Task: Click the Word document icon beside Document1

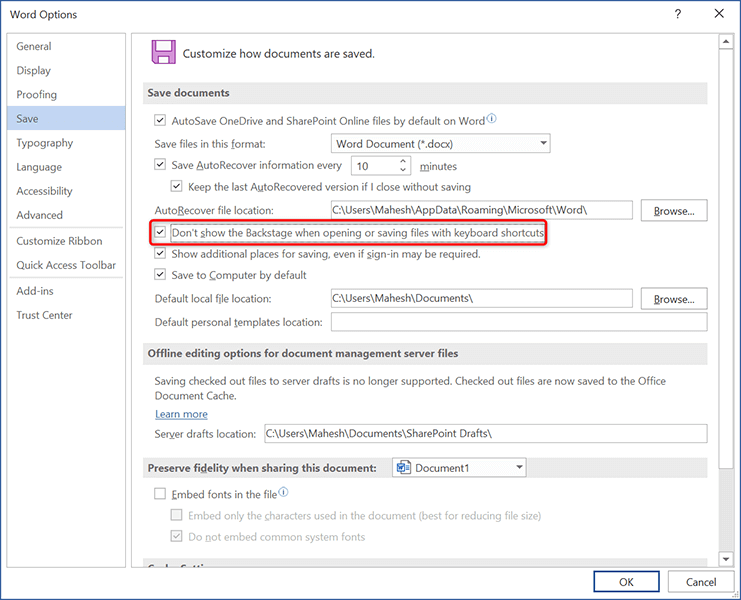Action: coord(403,468)
